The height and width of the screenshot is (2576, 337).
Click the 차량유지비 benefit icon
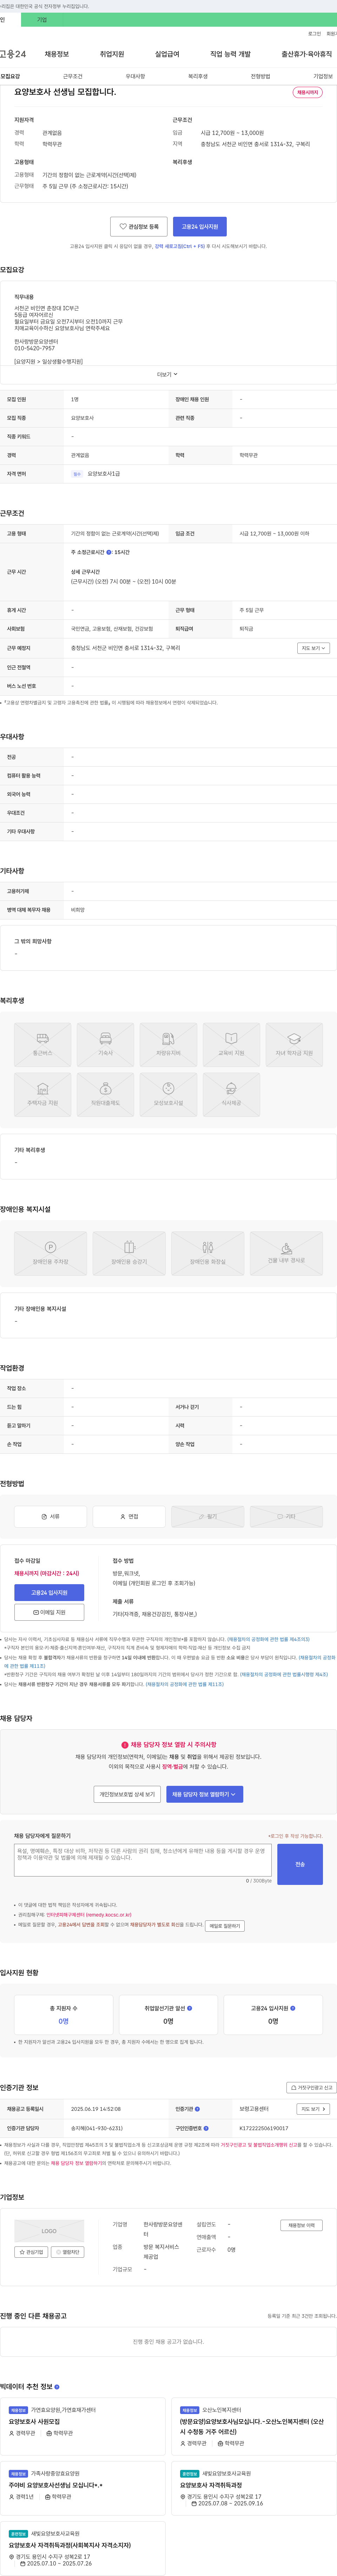coord(168,1044)
